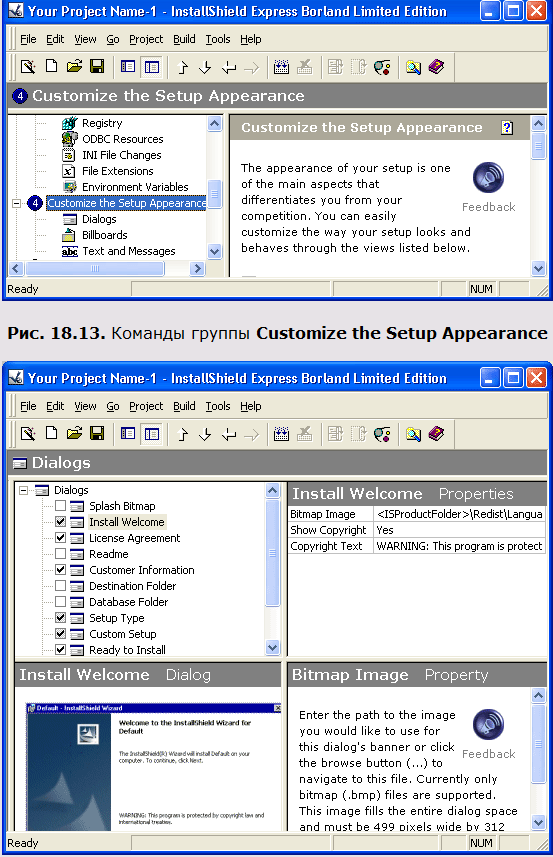Enable the Splash Bitmap checkbox

point(61,506)
